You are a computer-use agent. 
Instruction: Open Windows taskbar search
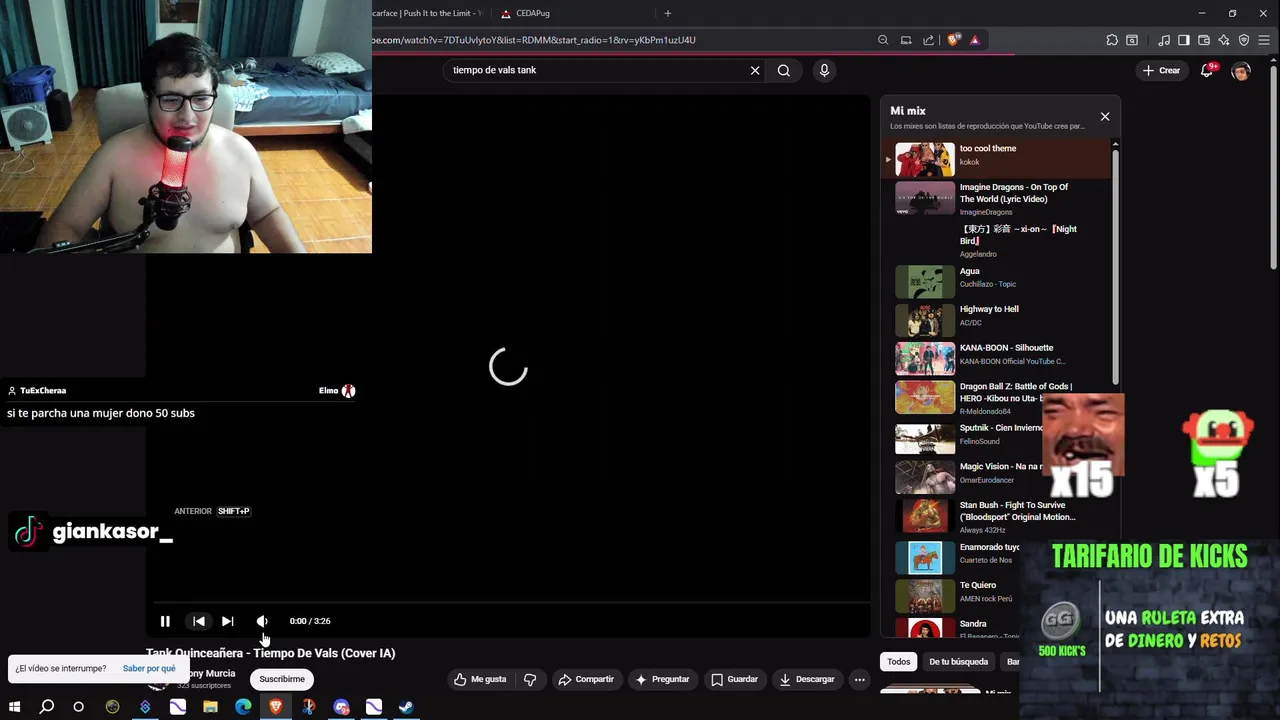pyautogui.click(x=46, y=707)
